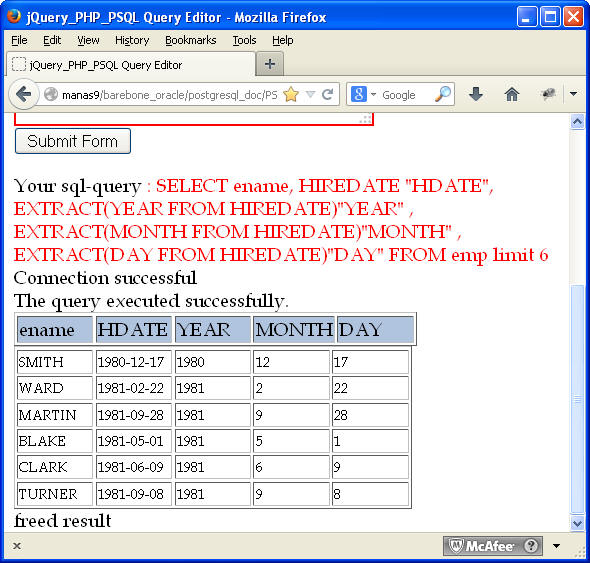Click the McAfee help question mark

(x=531, y=545)
